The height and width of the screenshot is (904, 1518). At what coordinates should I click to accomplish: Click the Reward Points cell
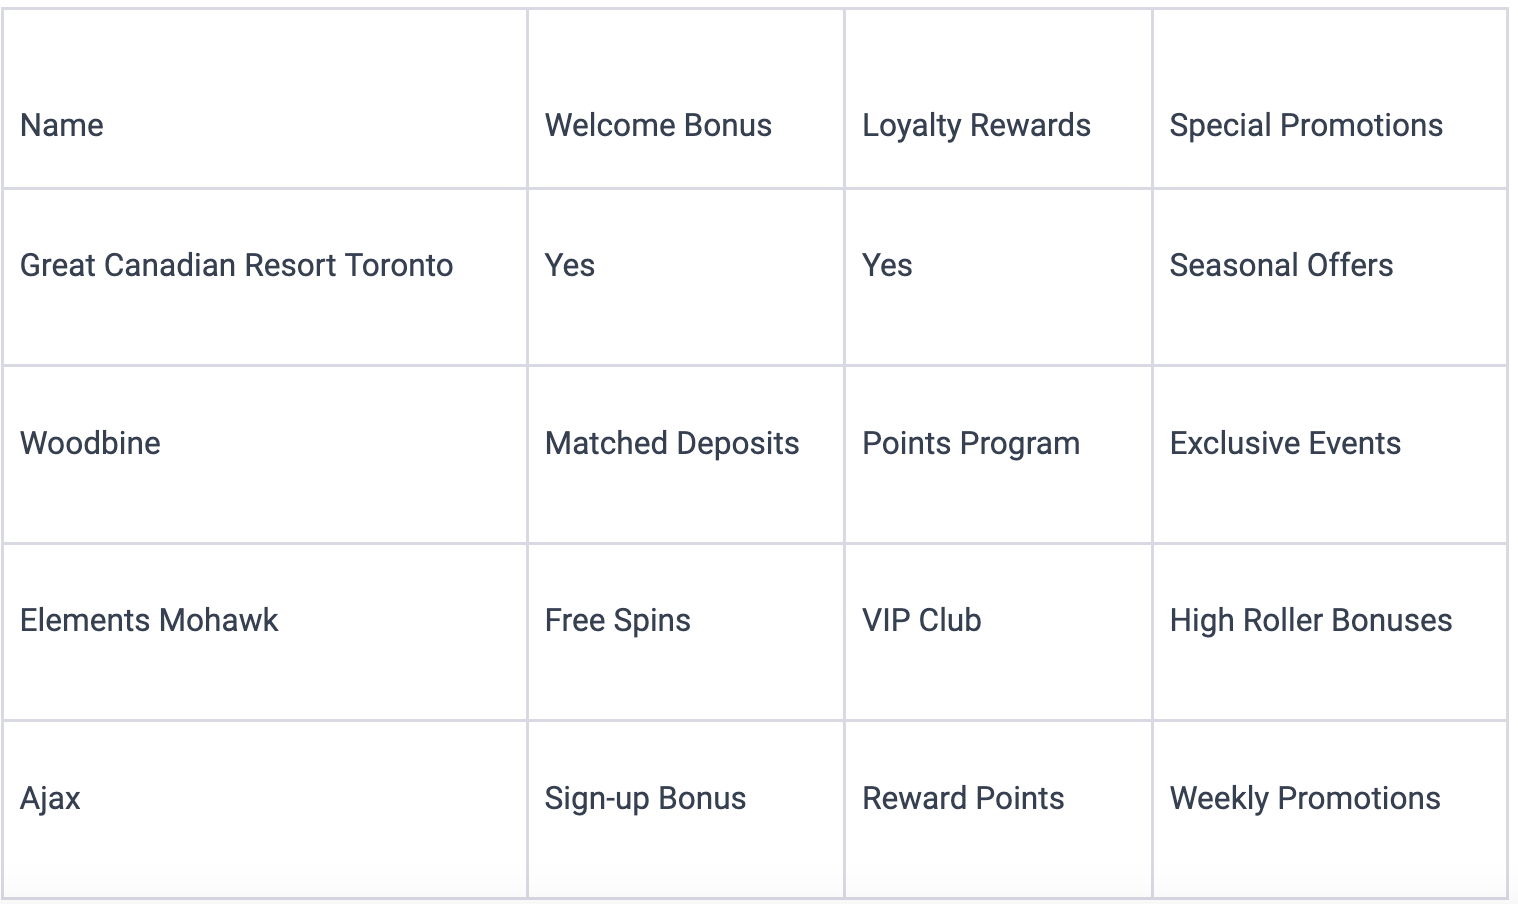963,798
